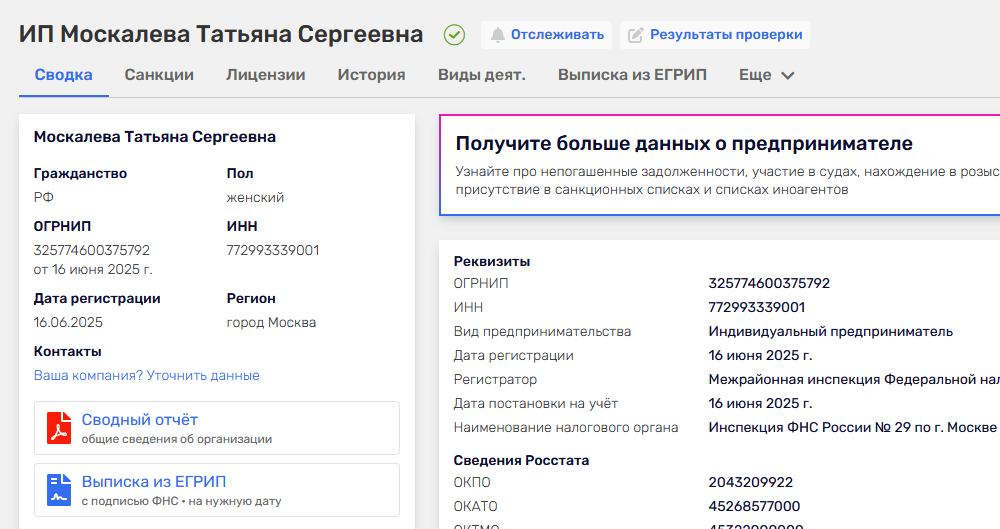Click the citizenship value РФ
The image size is (1000, 529).
[x=43, y=198]
